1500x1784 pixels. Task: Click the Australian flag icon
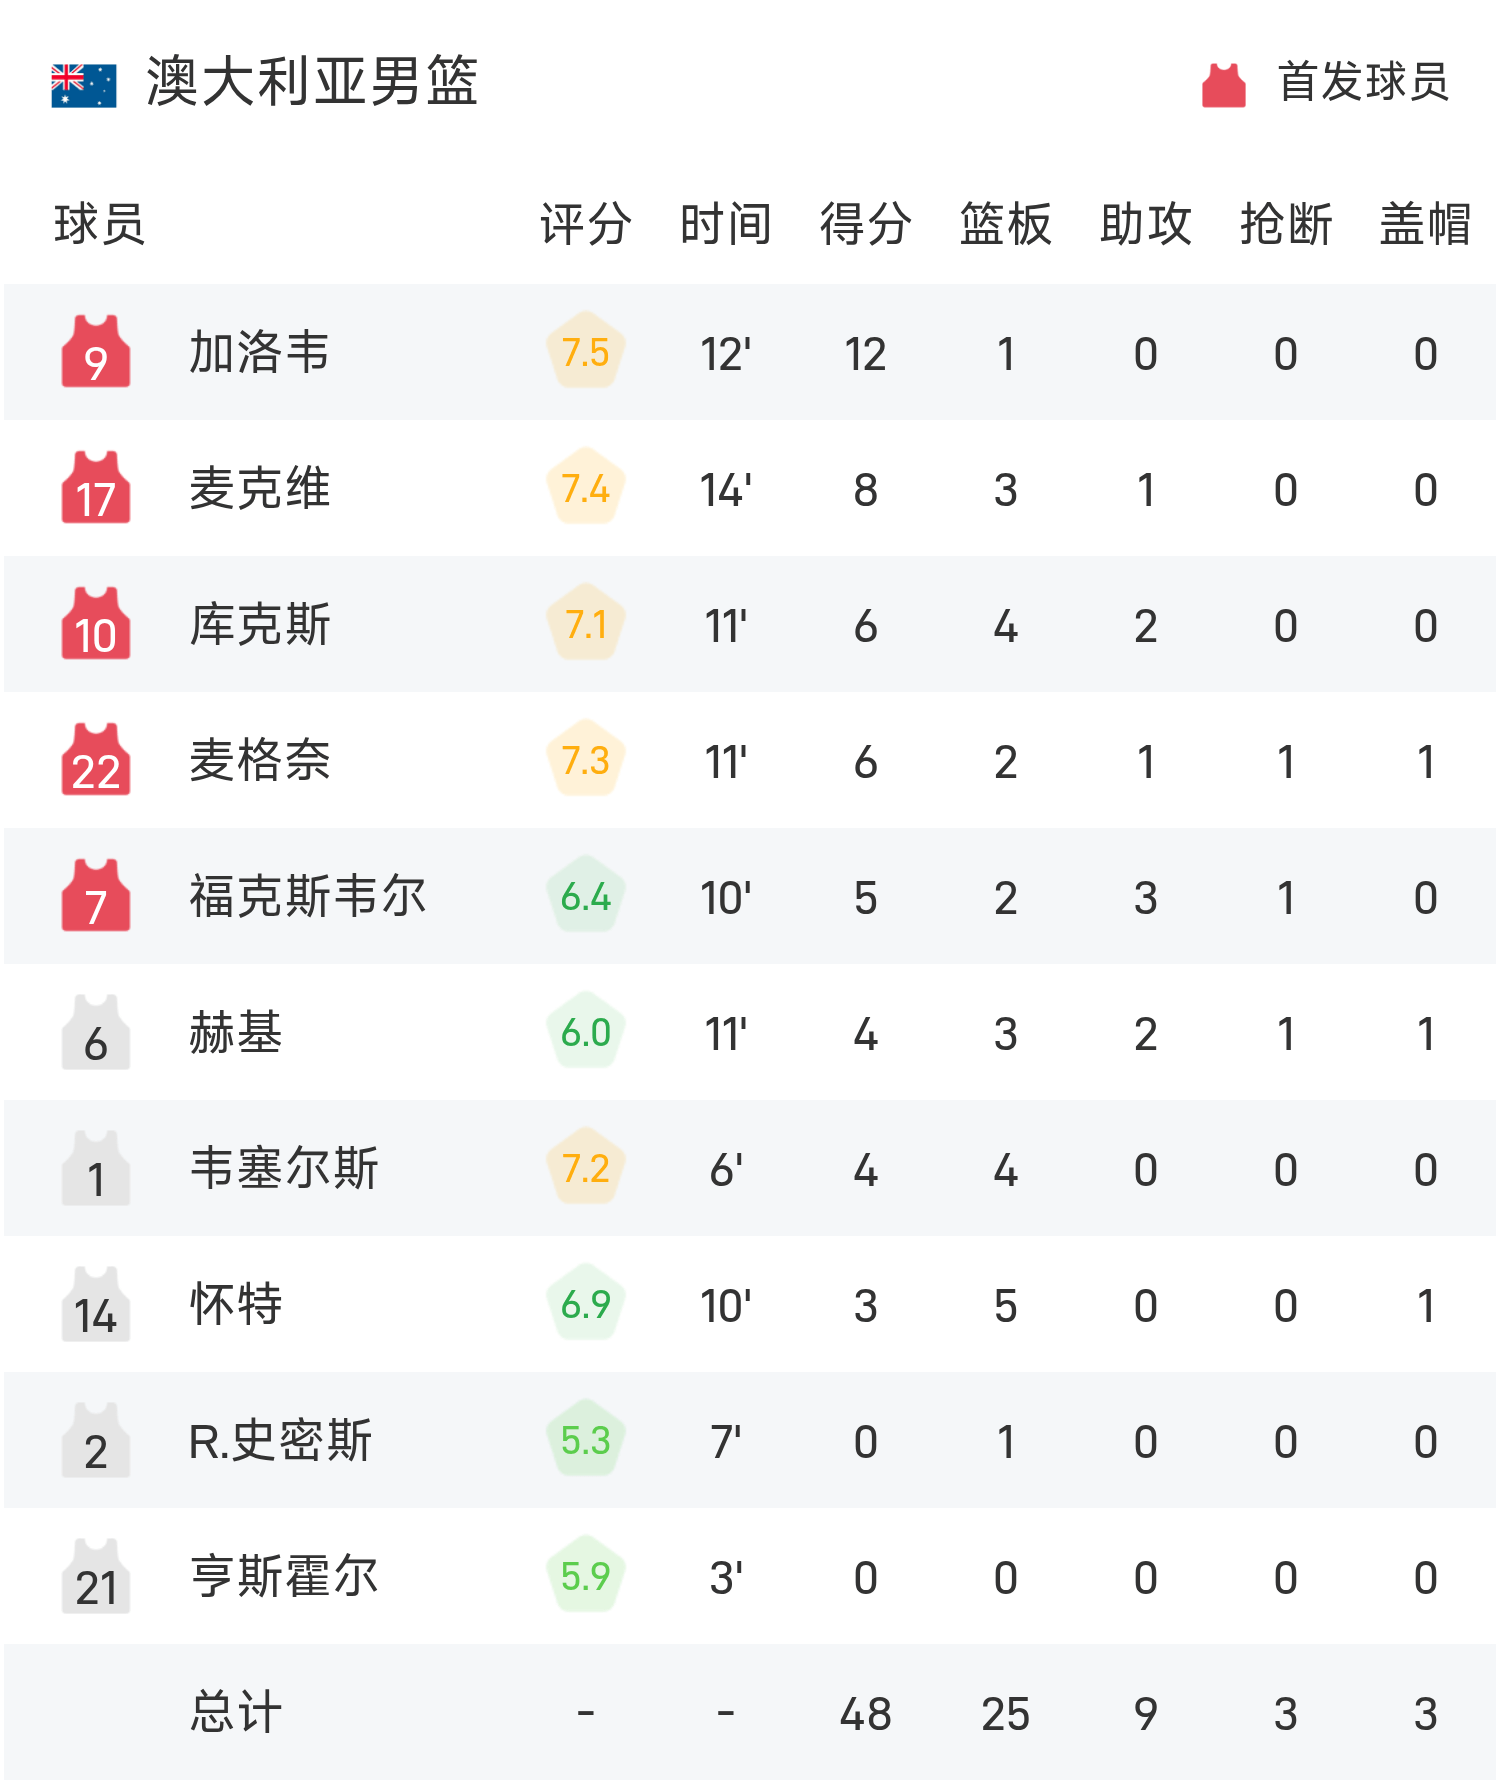tap(84, 83)
